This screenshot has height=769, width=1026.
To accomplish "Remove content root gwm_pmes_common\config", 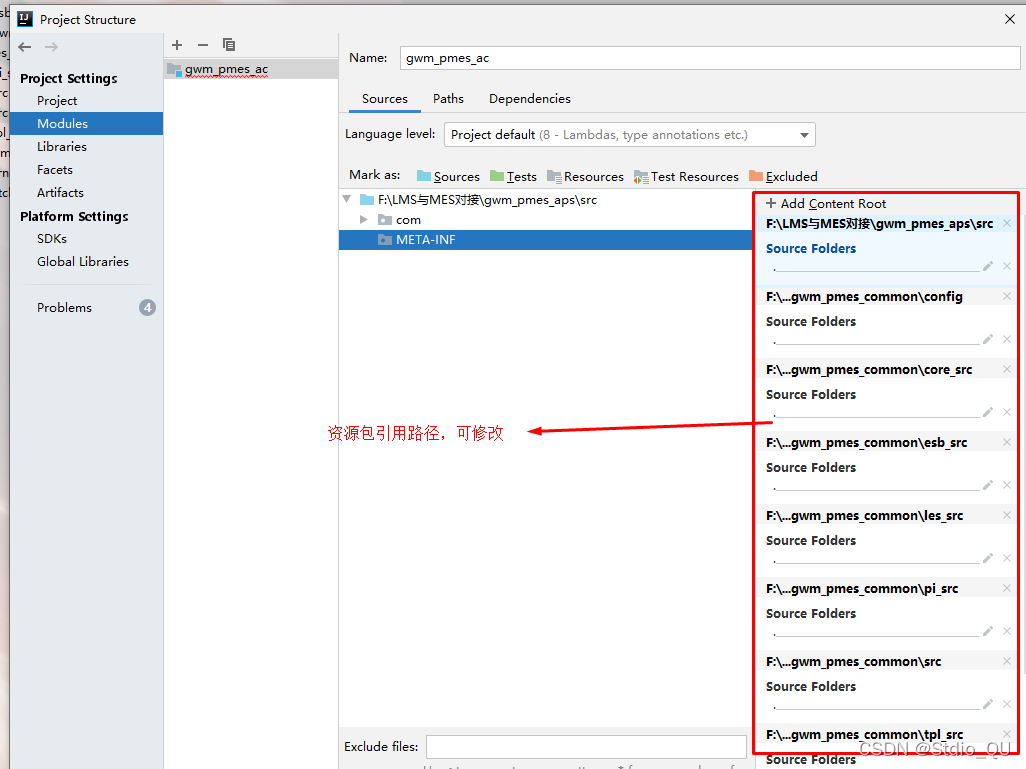I will click(1007, 296).
